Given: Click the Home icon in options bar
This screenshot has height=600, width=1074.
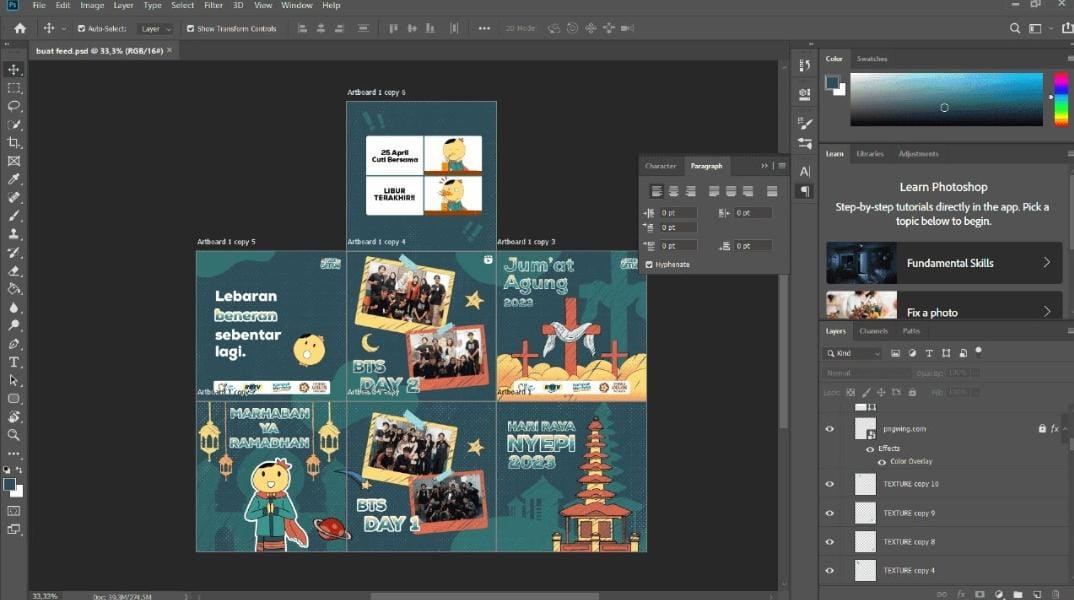Looking at the screenshot, I should coord(20,28).
